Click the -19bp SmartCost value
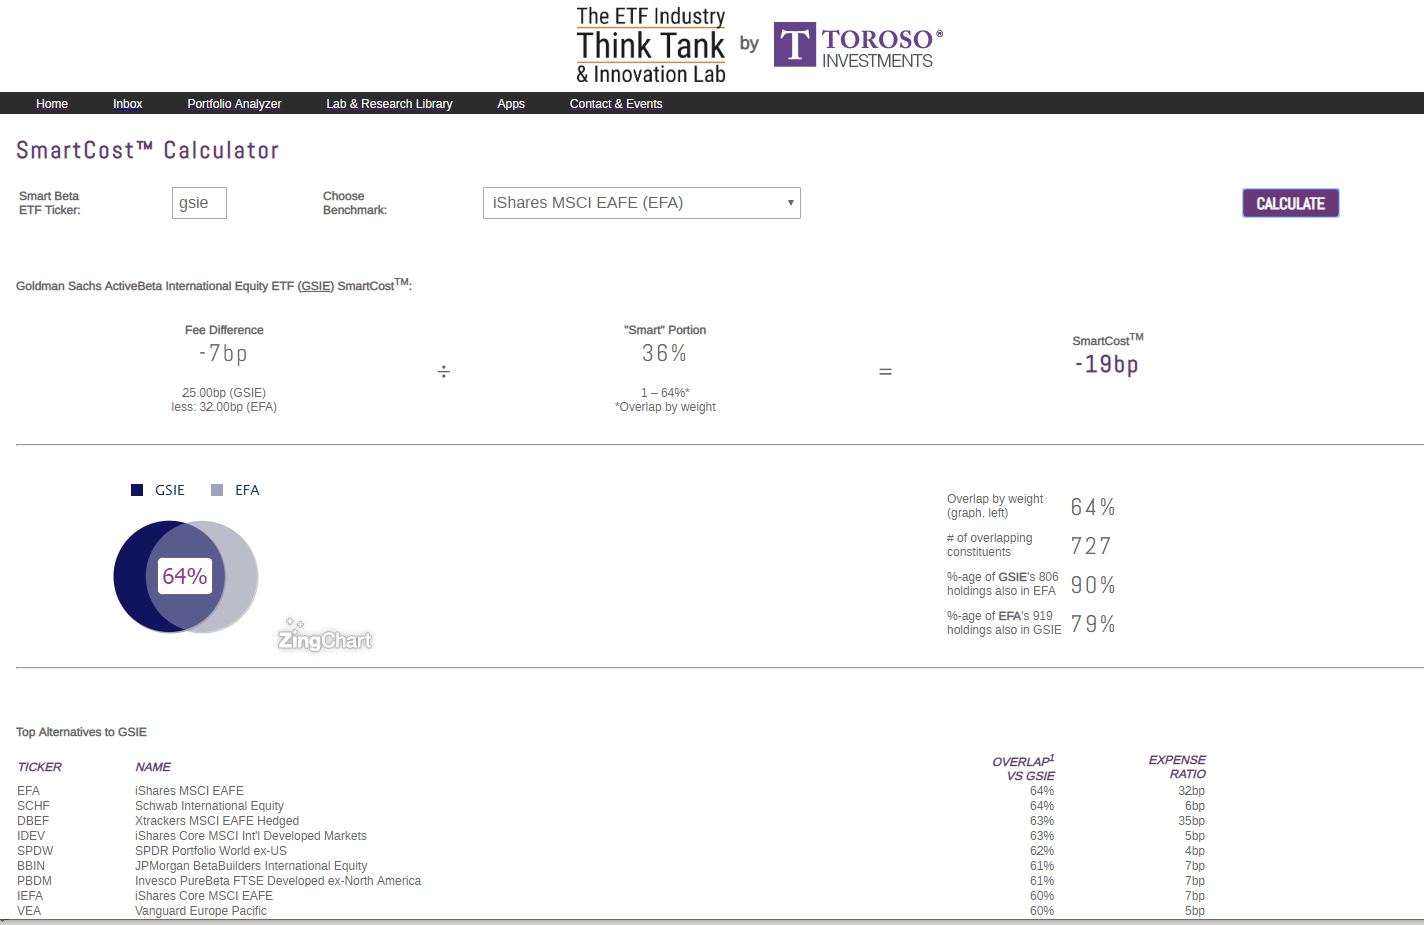 coord(1106,365)
